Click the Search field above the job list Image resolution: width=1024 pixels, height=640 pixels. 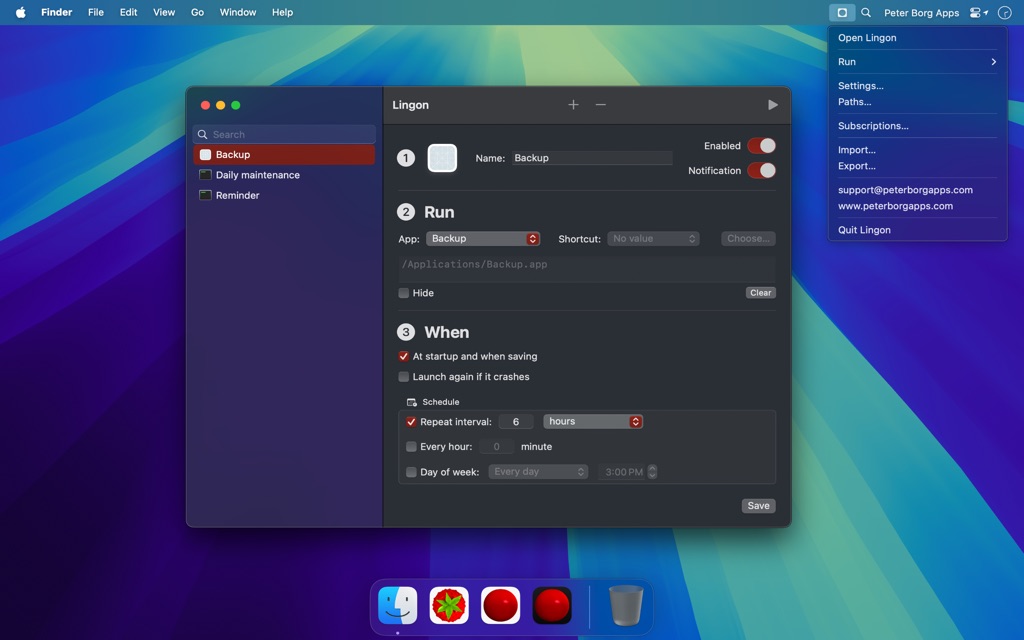[x=284, y=133]
